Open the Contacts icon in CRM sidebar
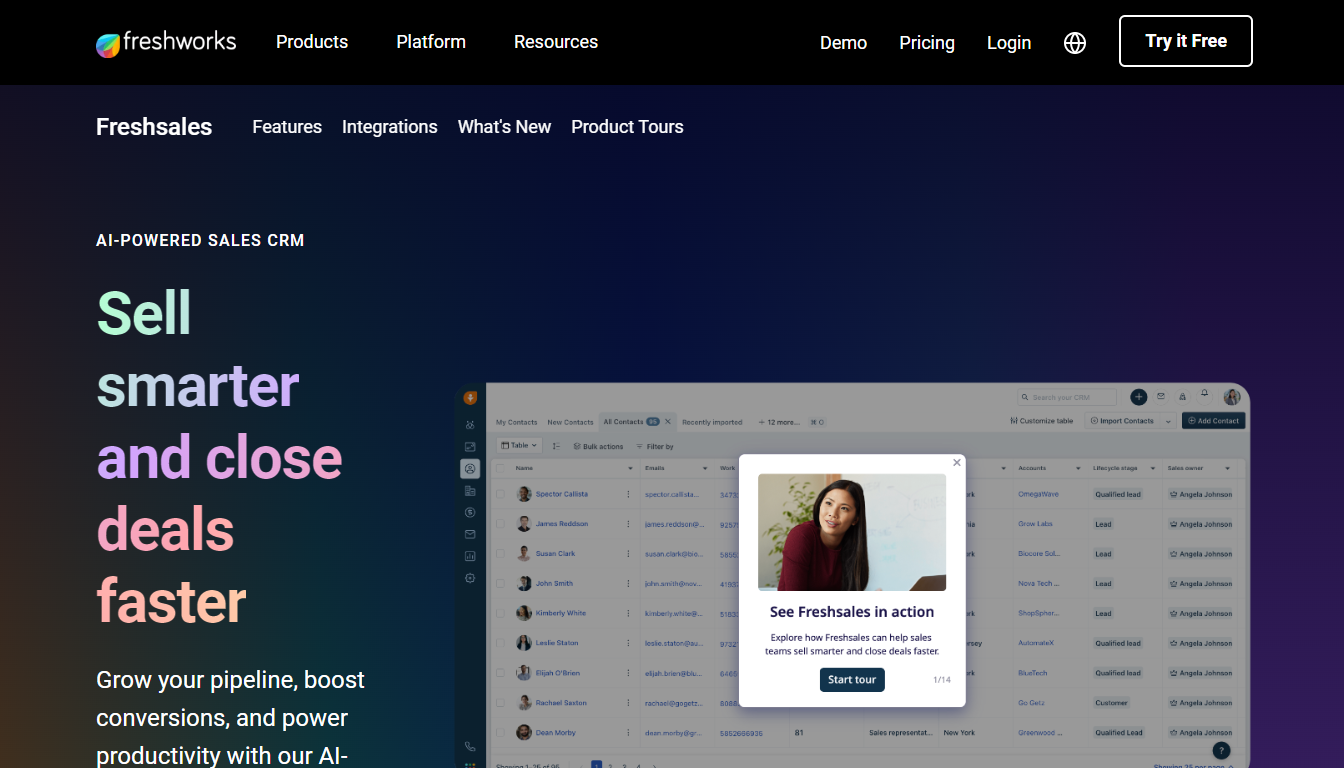Viewport: 1344px width, 768px height. (470, 468)
